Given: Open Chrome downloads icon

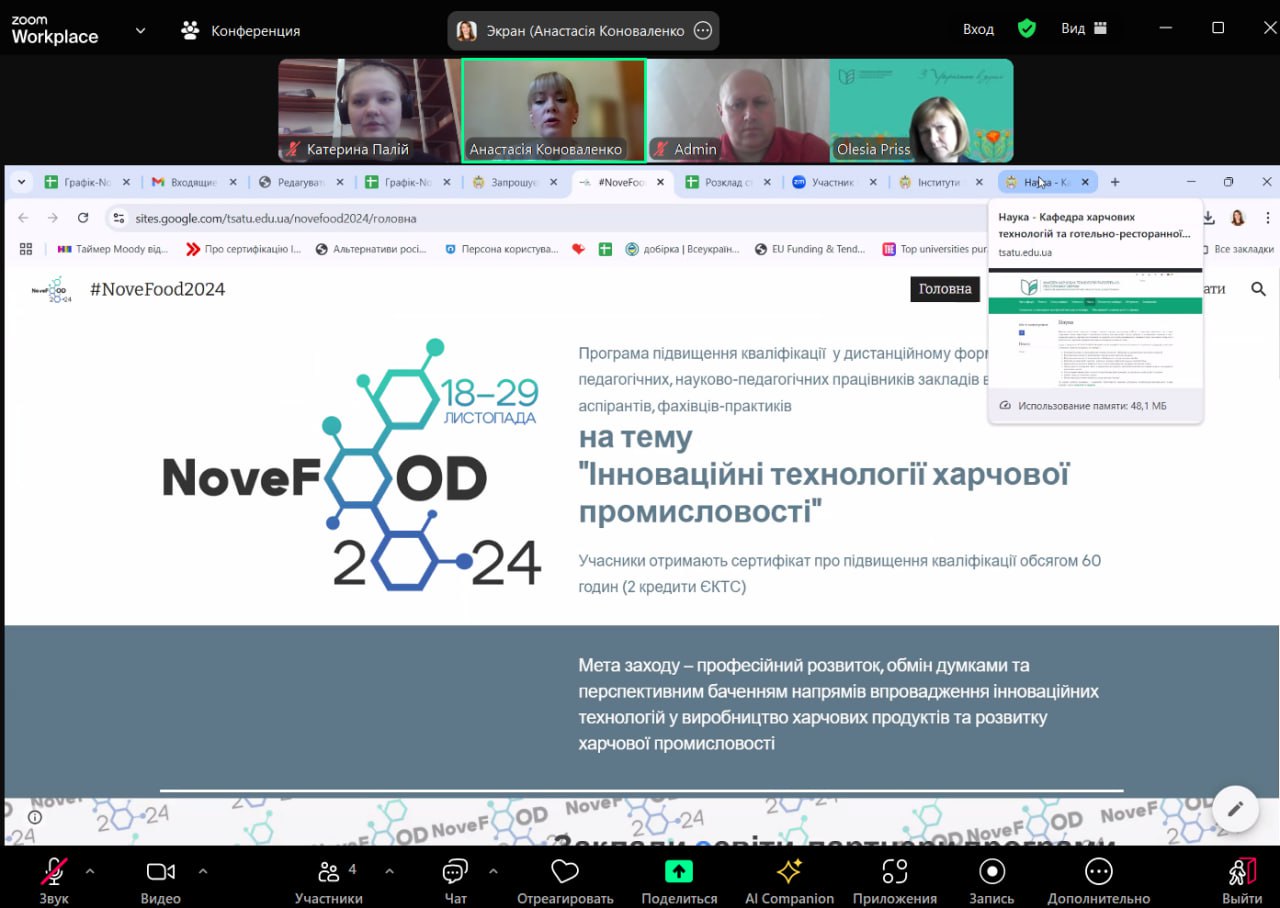Looking at the screenshot, I should coord(1208,218).
